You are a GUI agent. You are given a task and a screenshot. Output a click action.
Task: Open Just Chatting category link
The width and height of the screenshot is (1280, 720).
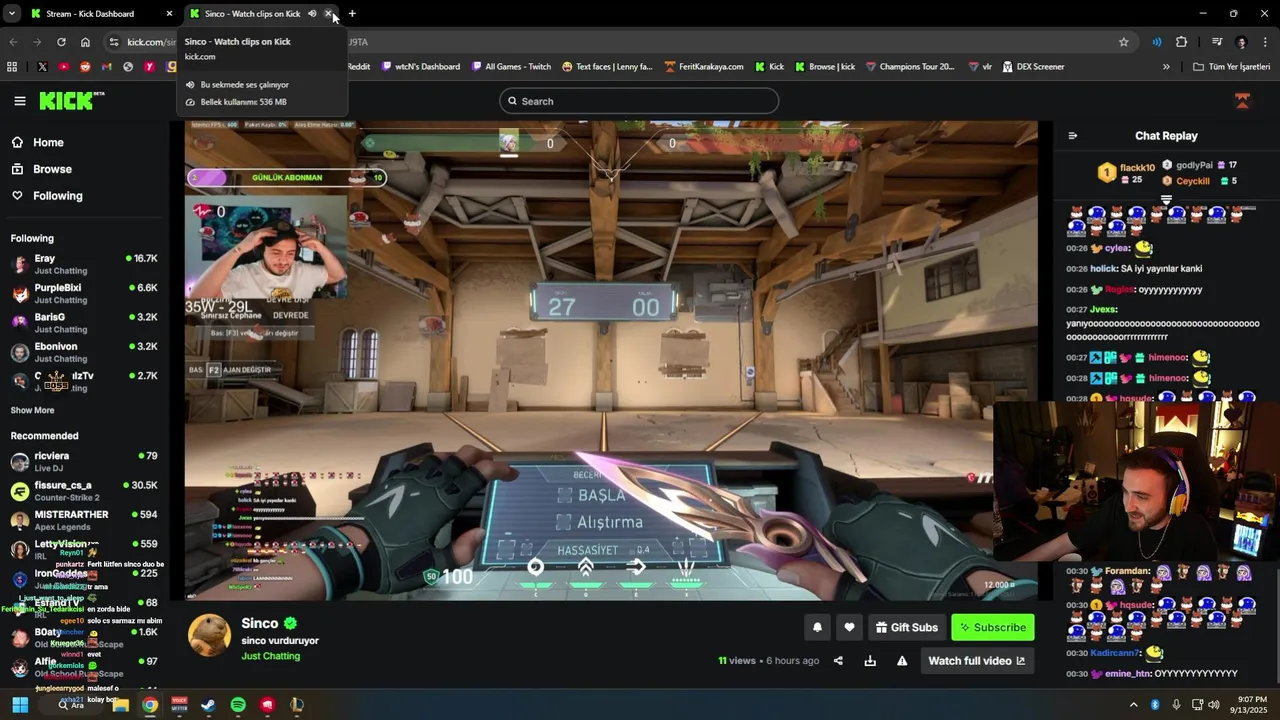click(270, 656)
